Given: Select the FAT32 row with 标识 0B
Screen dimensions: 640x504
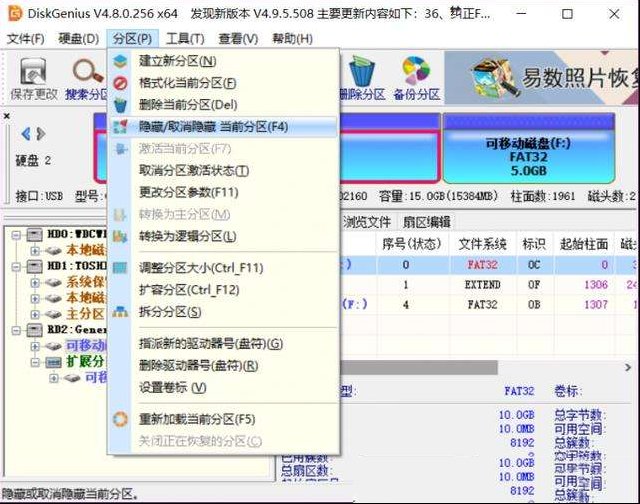Looking at the screenshot, I should click(488, 304).
